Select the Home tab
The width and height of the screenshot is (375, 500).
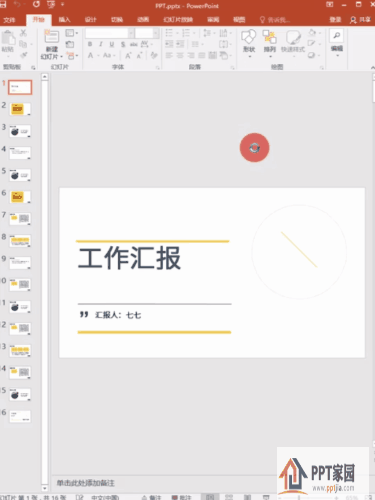click(39, 20)
